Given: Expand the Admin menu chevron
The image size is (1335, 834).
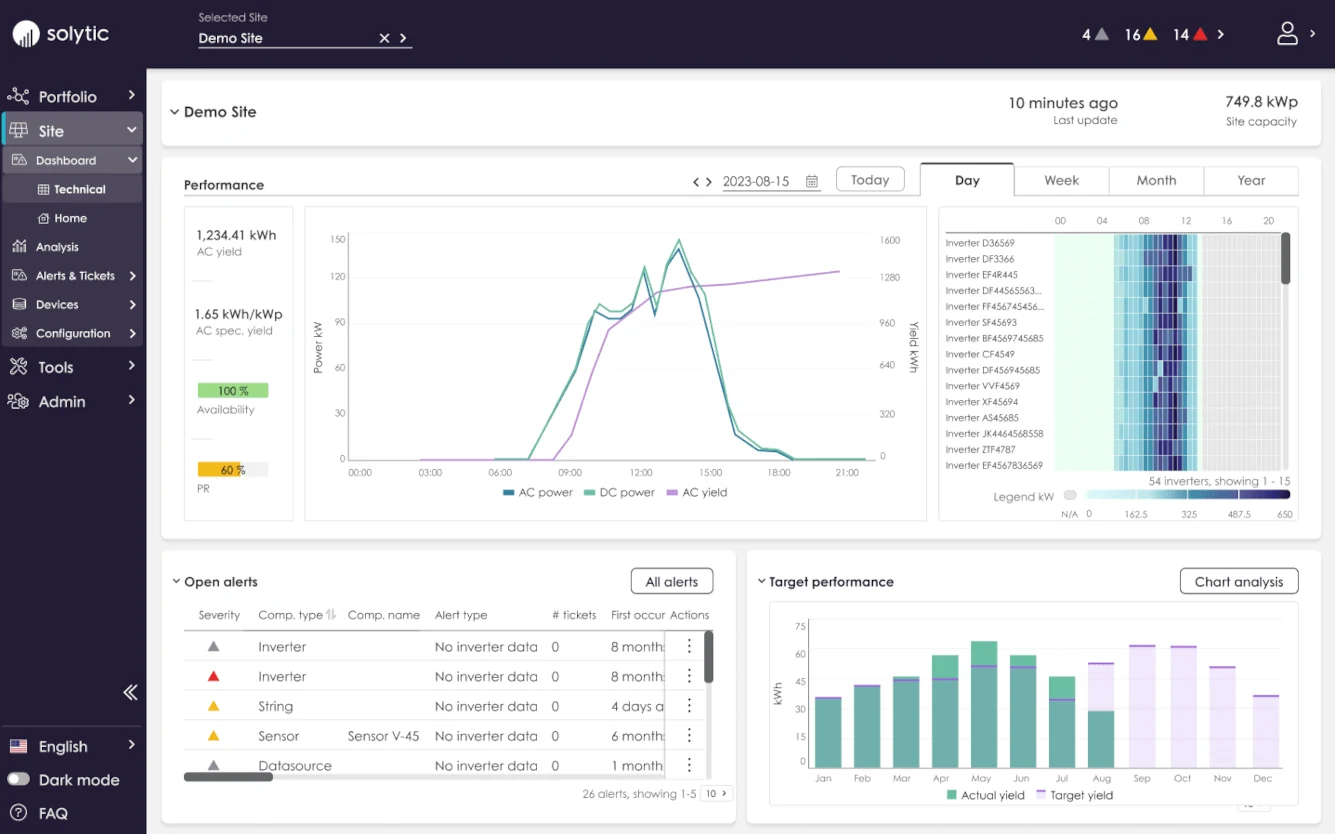Looking at the screenshot, I should coord(131,401).
